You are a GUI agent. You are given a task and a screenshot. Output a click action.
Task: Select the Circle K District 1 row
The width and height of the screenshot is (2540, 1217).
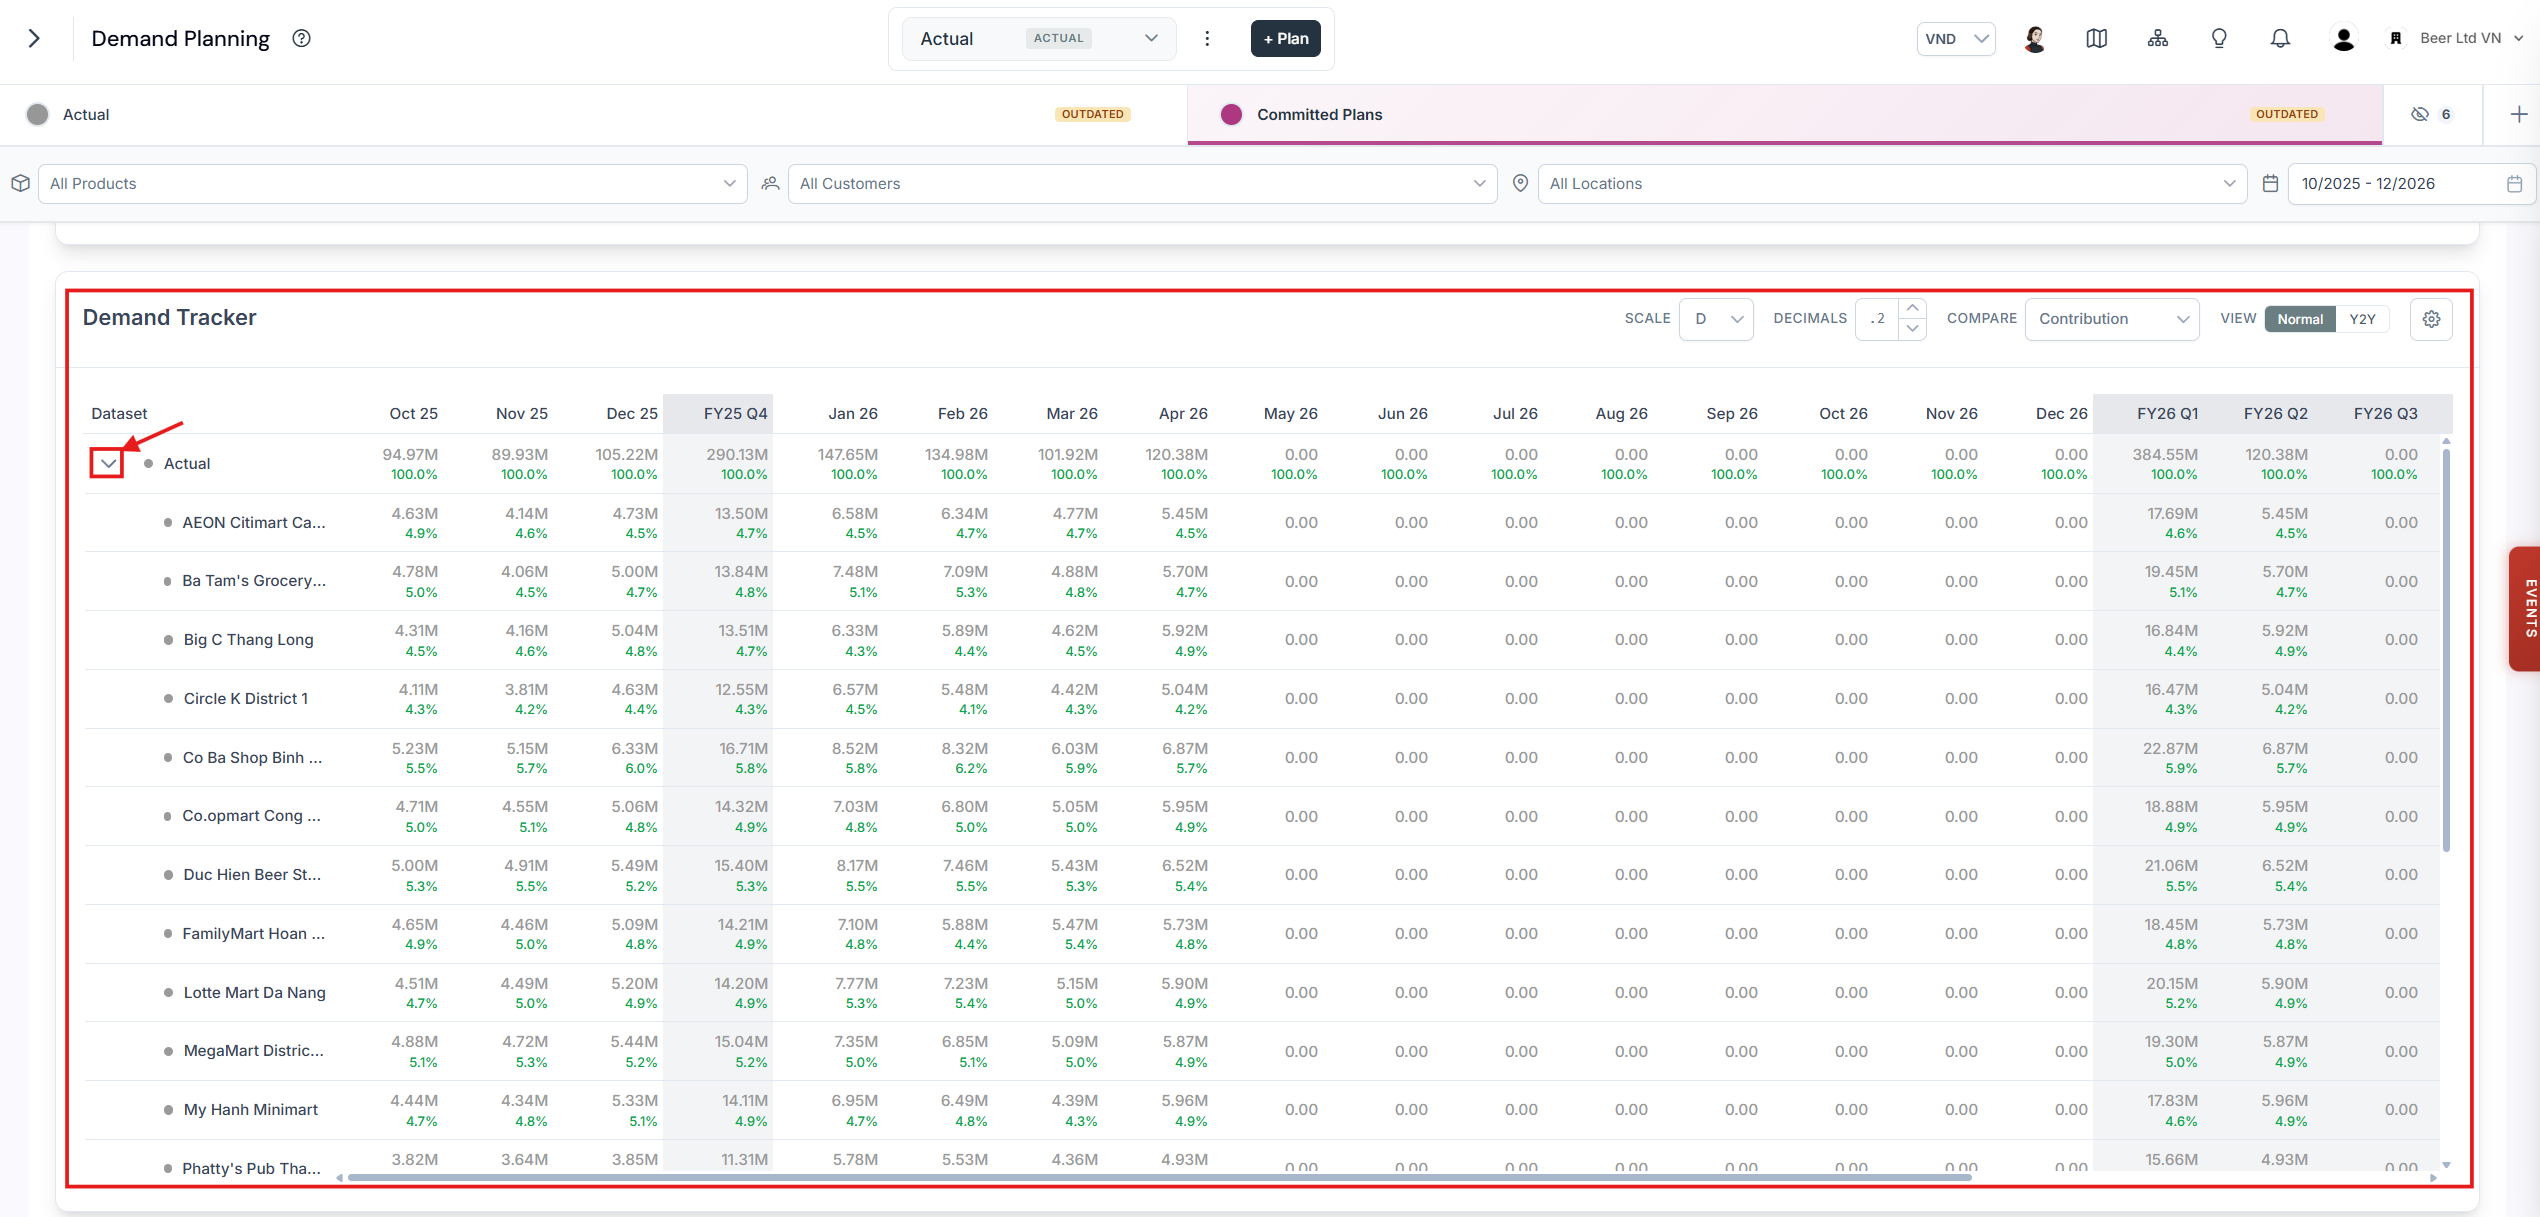(1262, 699)
